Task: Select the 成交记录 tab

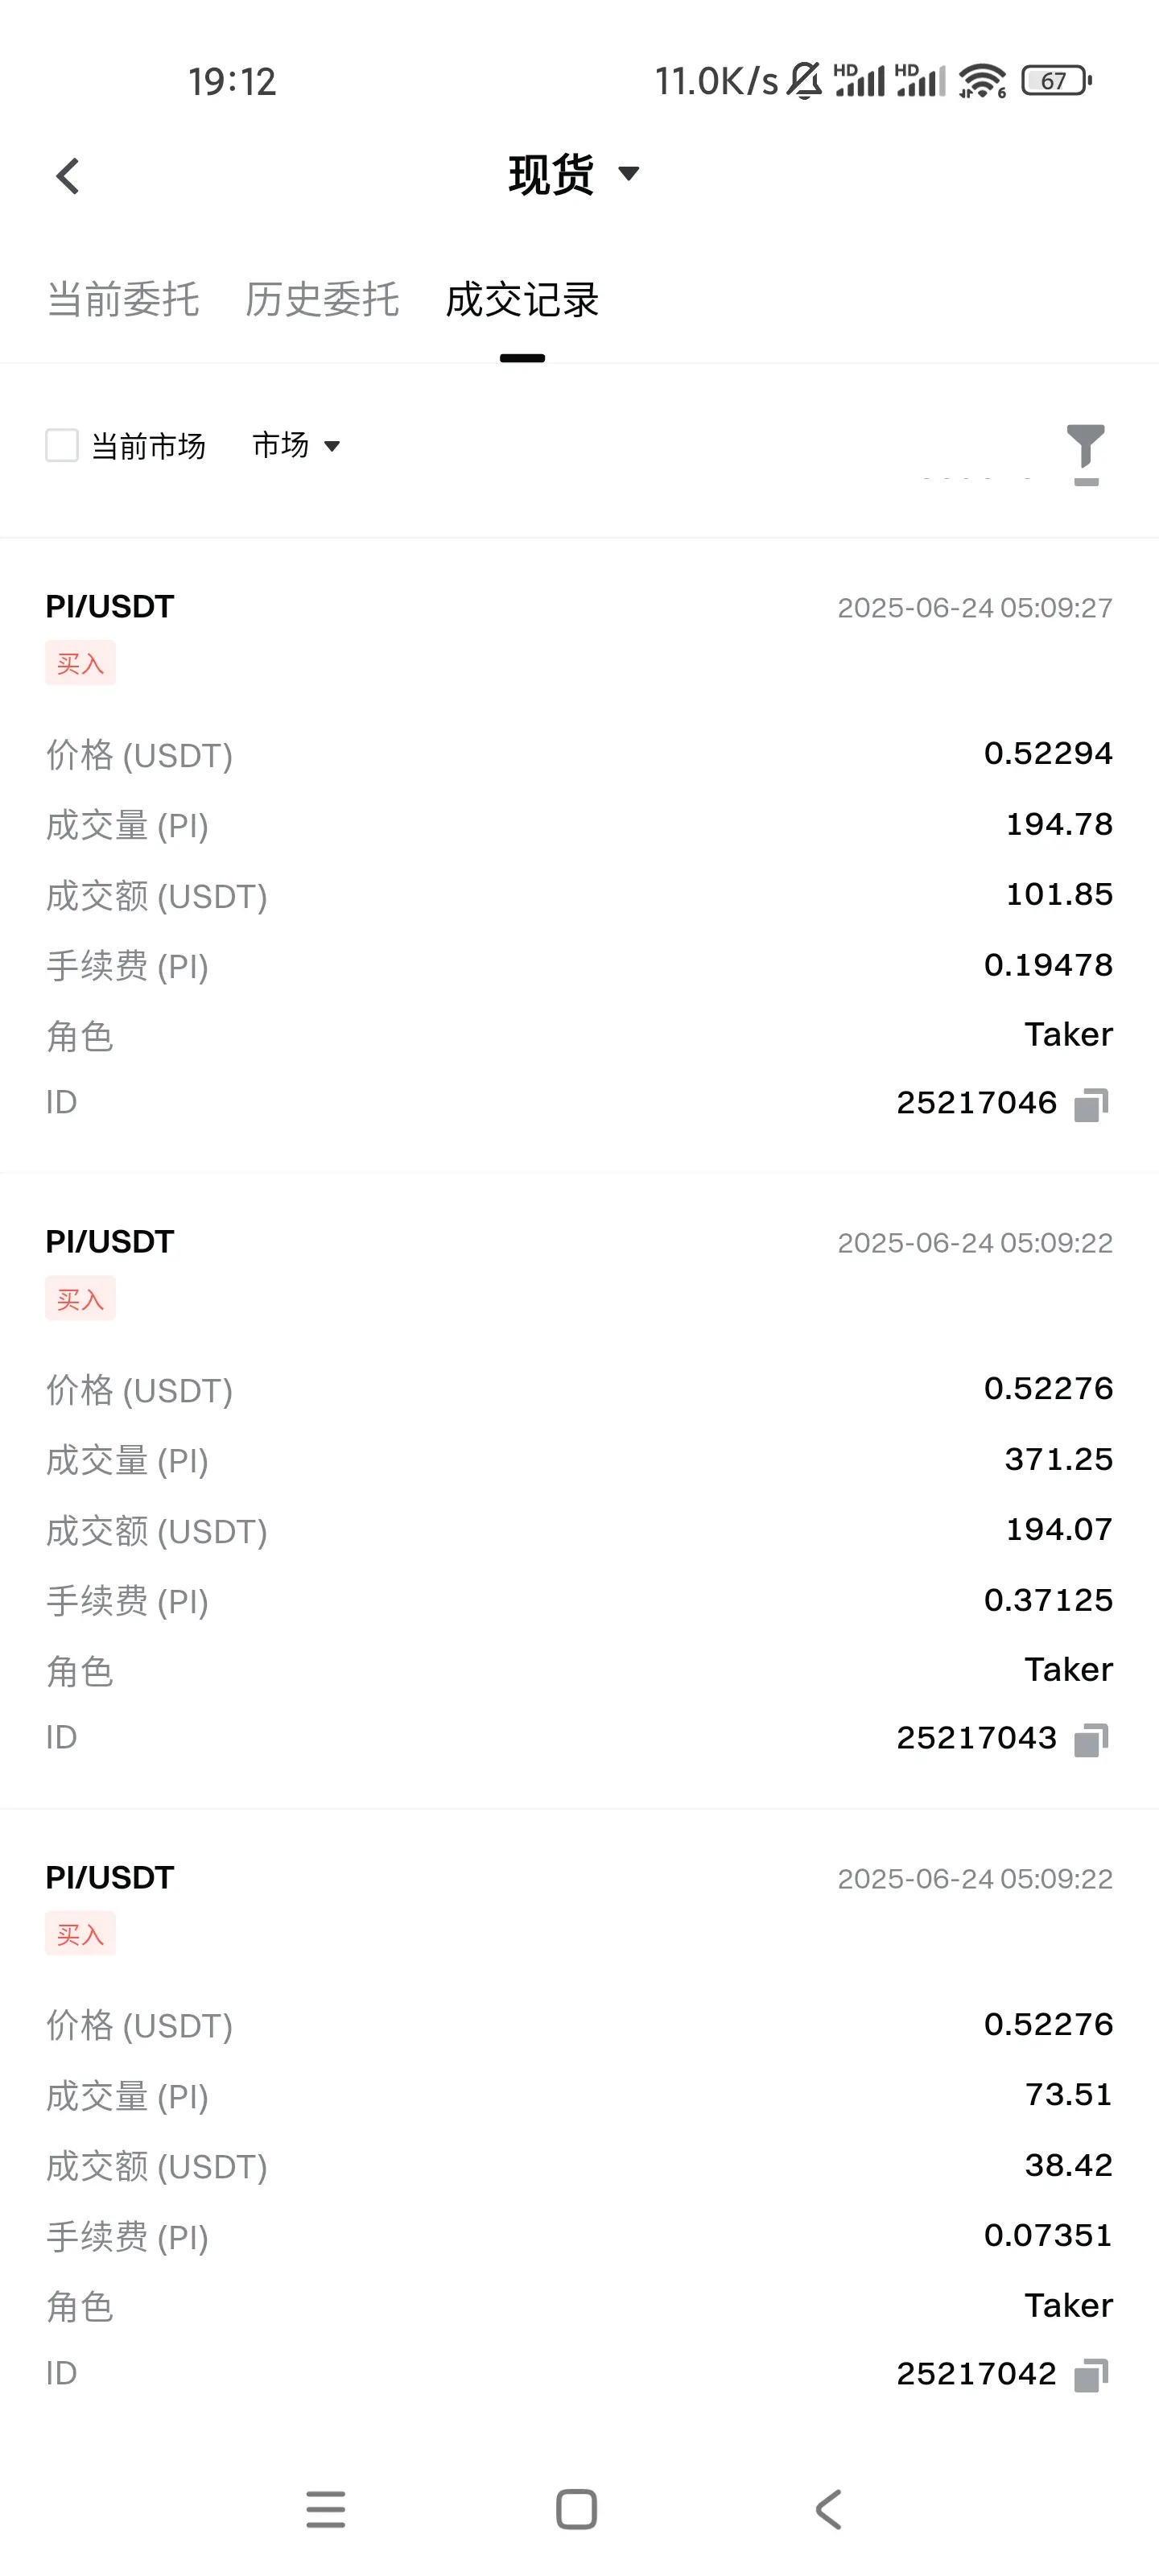Action: tap(522, 299)
